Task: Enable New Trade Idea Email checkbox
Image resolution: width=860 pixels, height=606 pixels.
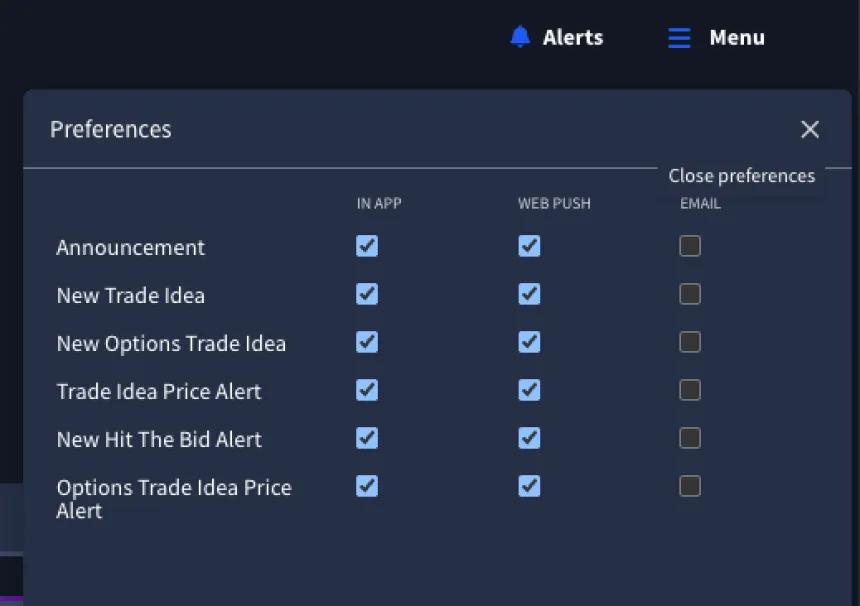Action: click(690, 294)
